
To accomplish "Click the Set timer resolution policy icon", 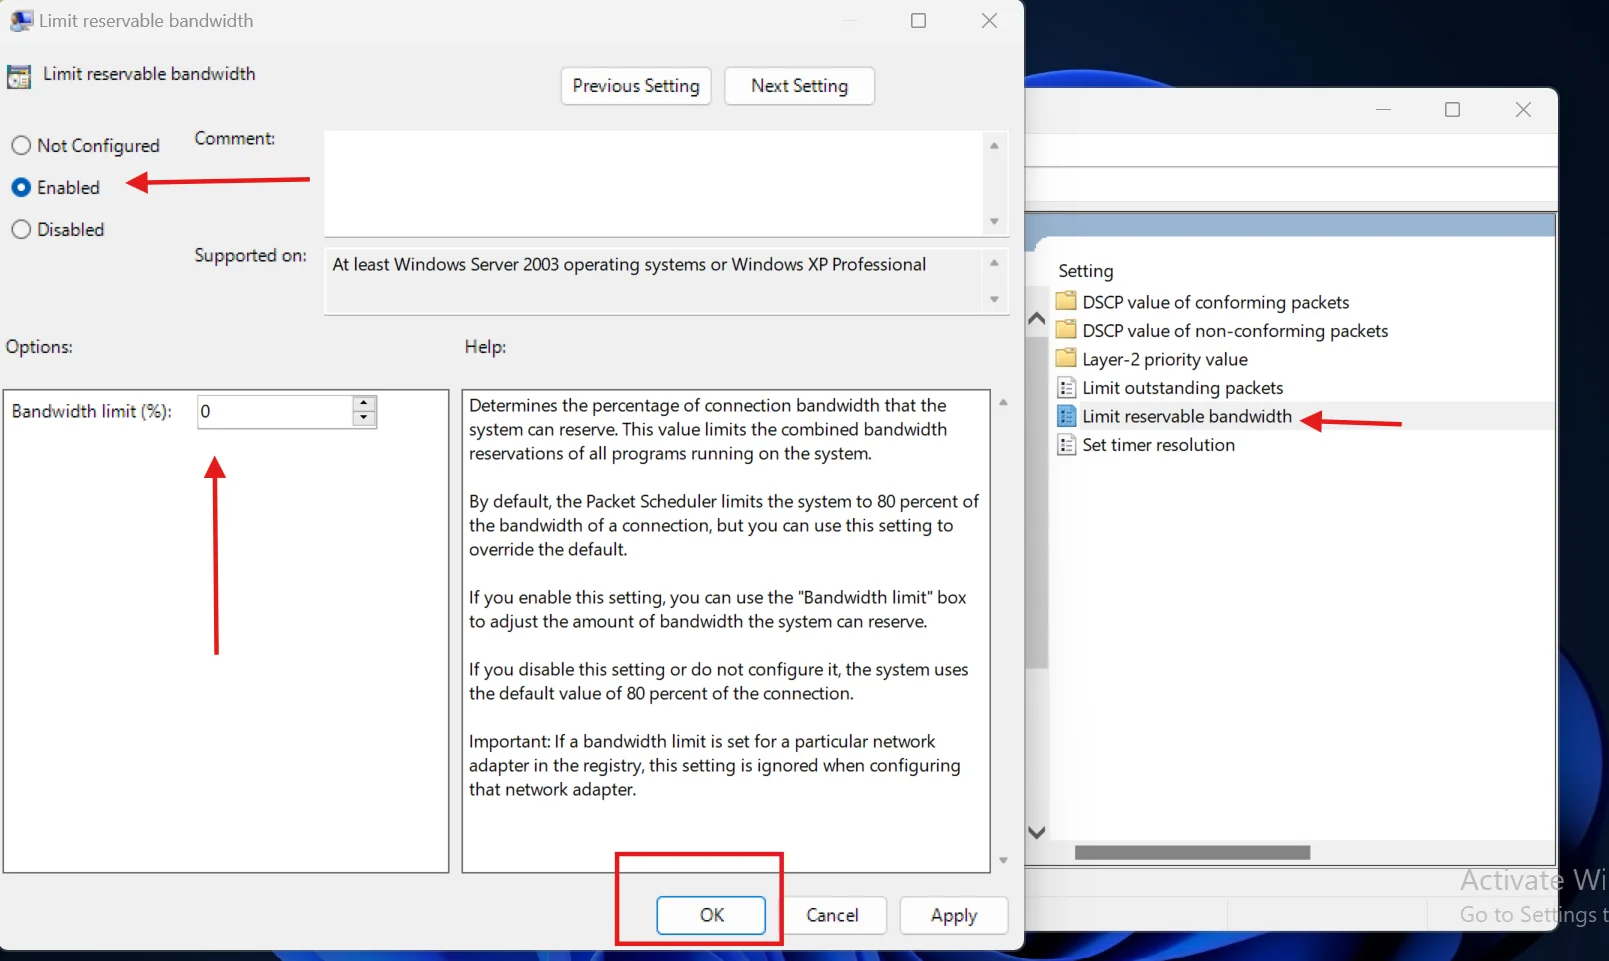I will coord(1066,445).
